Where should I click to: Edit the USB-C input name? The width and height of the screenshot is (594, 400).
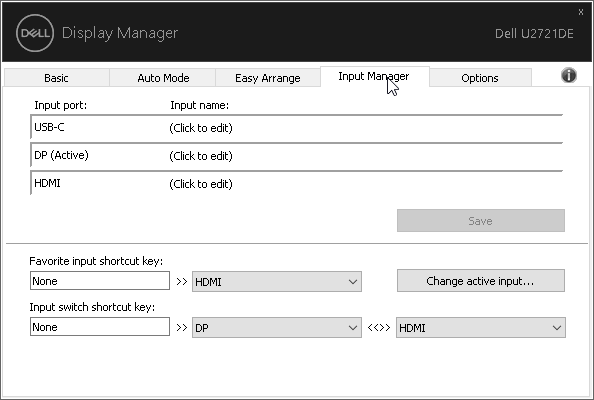click(201, 128)
